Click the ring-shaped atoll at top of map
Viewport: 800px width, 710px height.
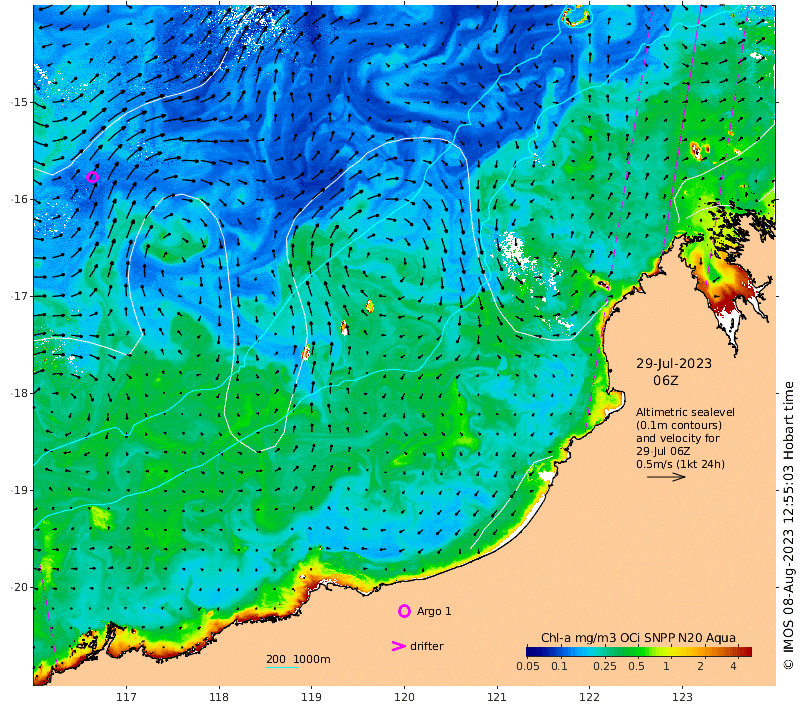point(576,16)
